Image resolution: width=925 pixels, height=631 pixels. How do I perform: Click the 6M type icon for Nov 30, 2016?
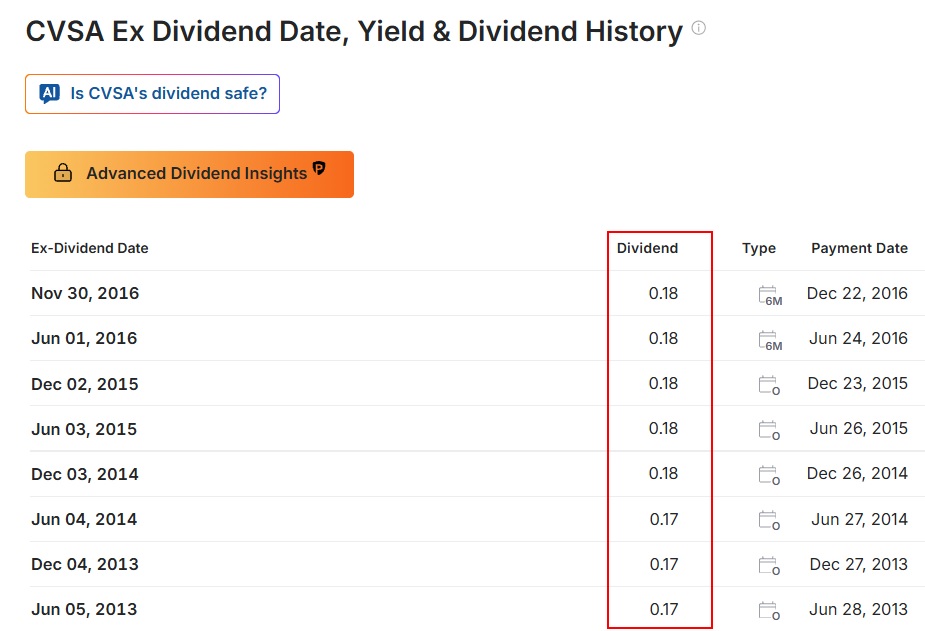pos(770,295)
